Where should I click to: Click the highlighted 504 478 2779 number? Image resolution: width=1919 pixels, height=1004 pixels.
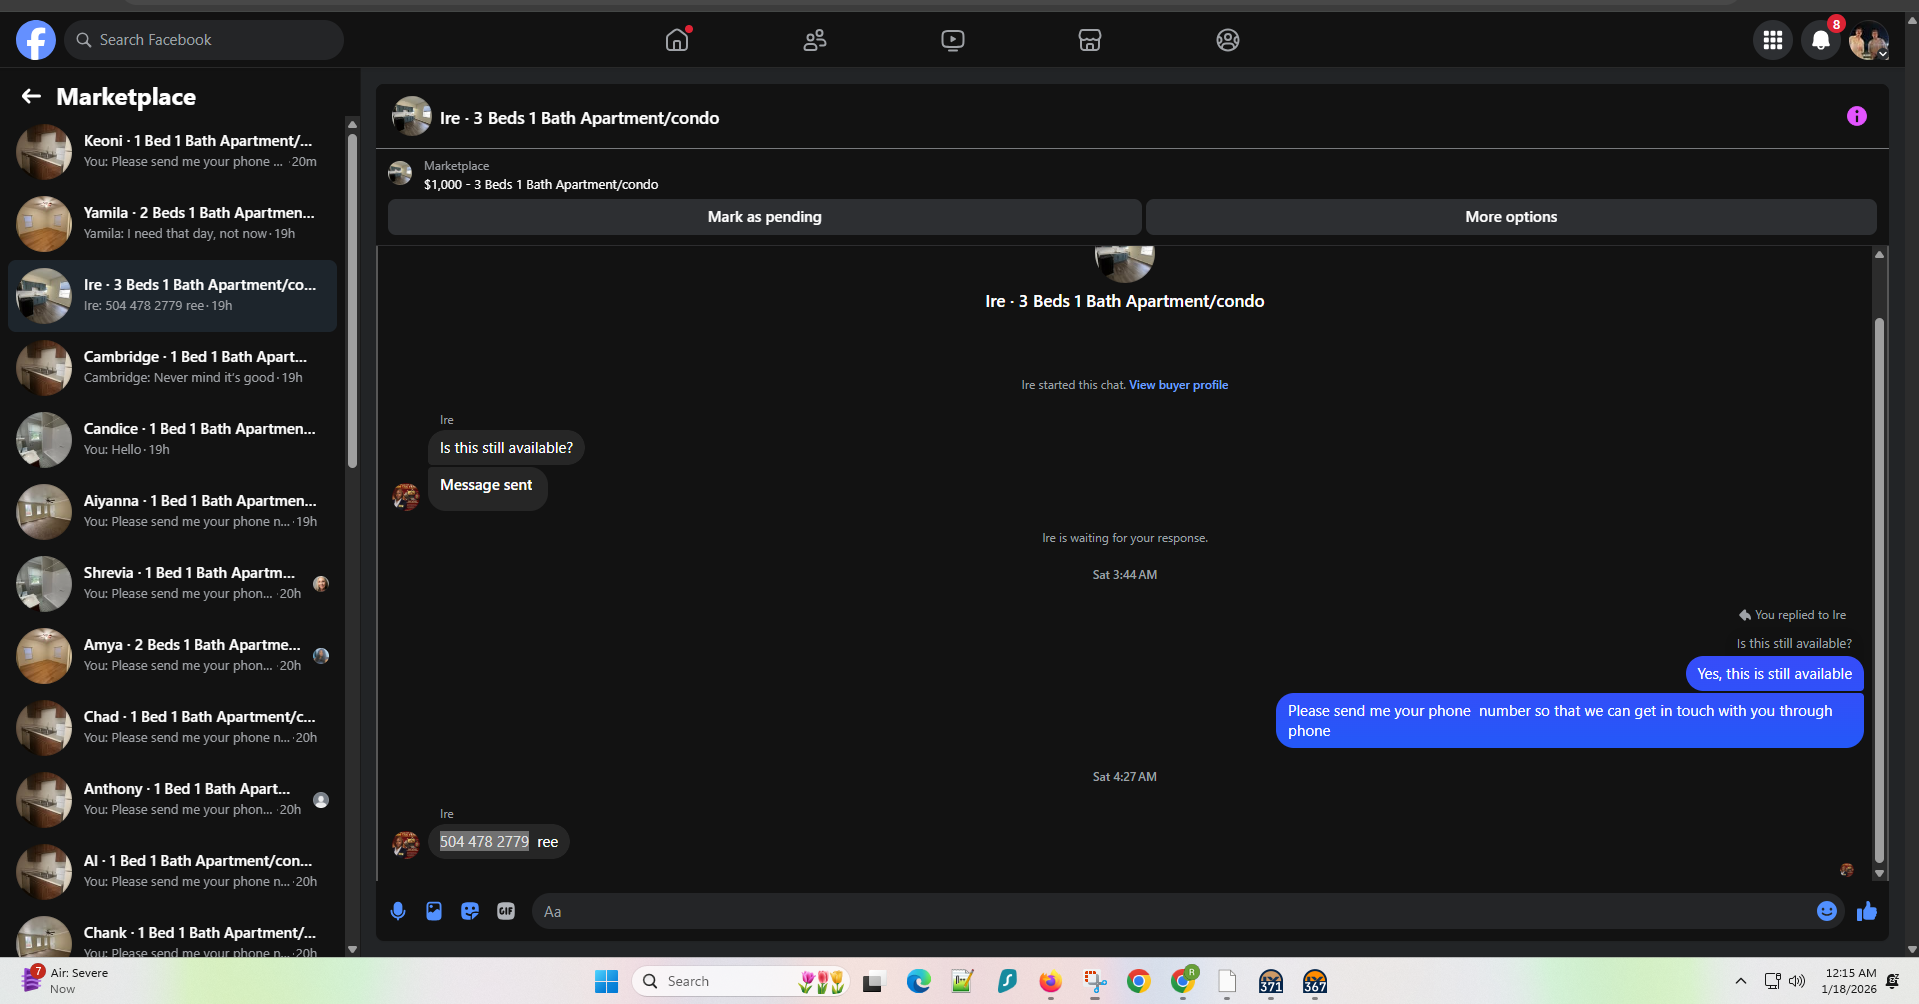484,842
